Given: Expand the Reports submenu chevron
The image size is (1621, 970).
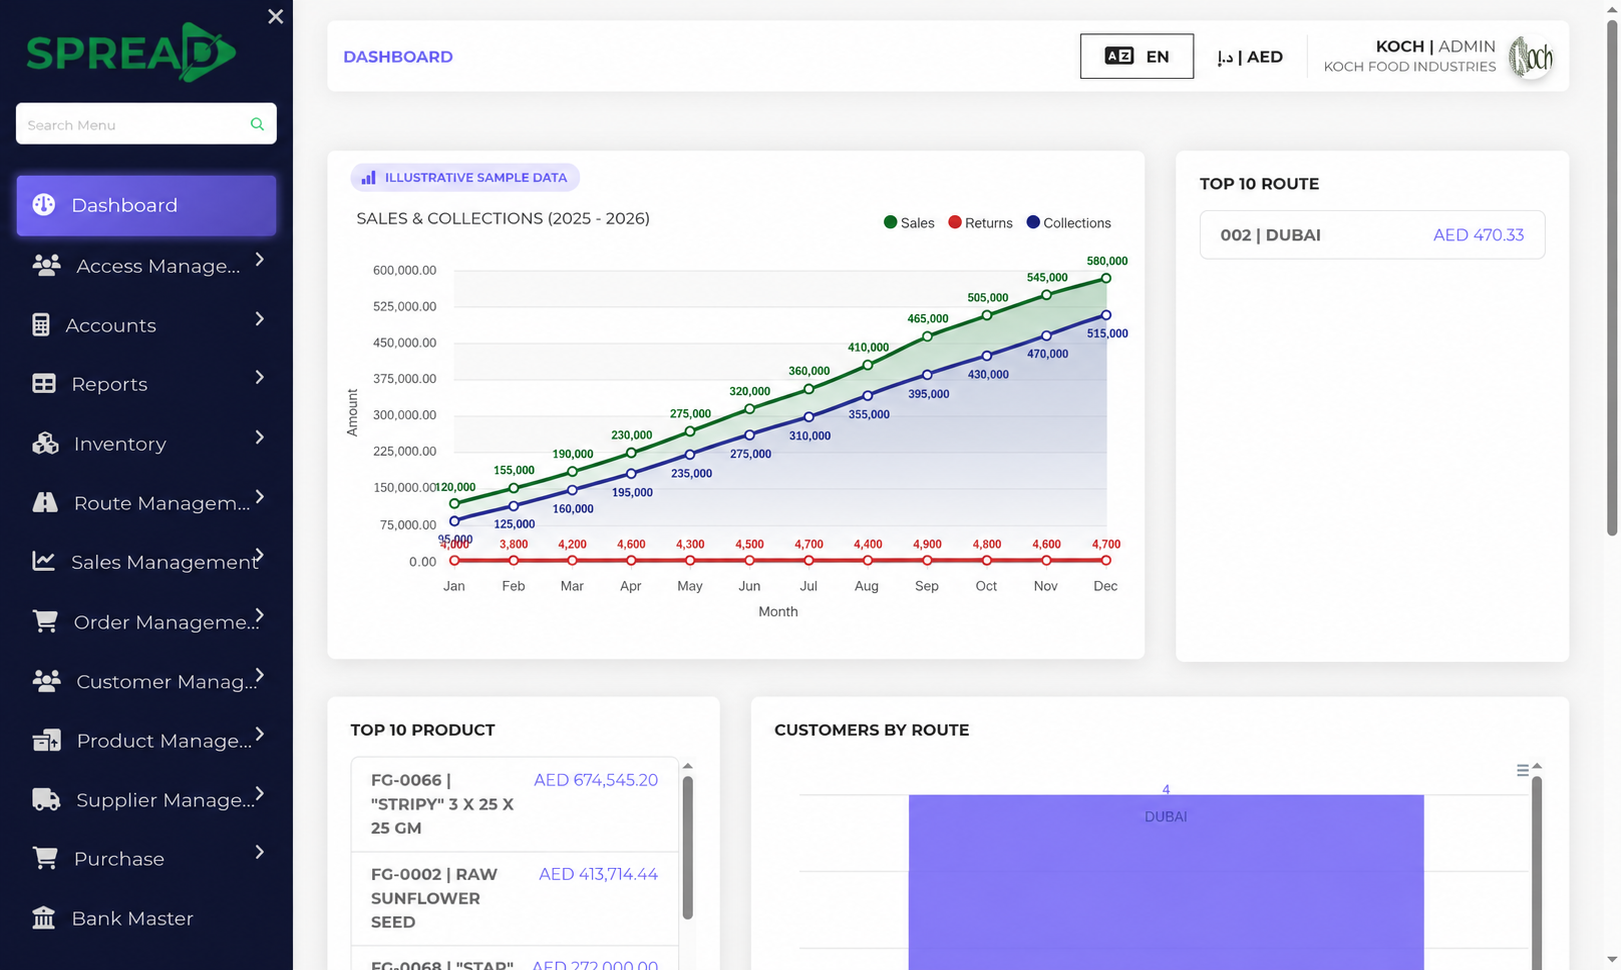Looking at the screenshot, I should click(x=260, y=377).
